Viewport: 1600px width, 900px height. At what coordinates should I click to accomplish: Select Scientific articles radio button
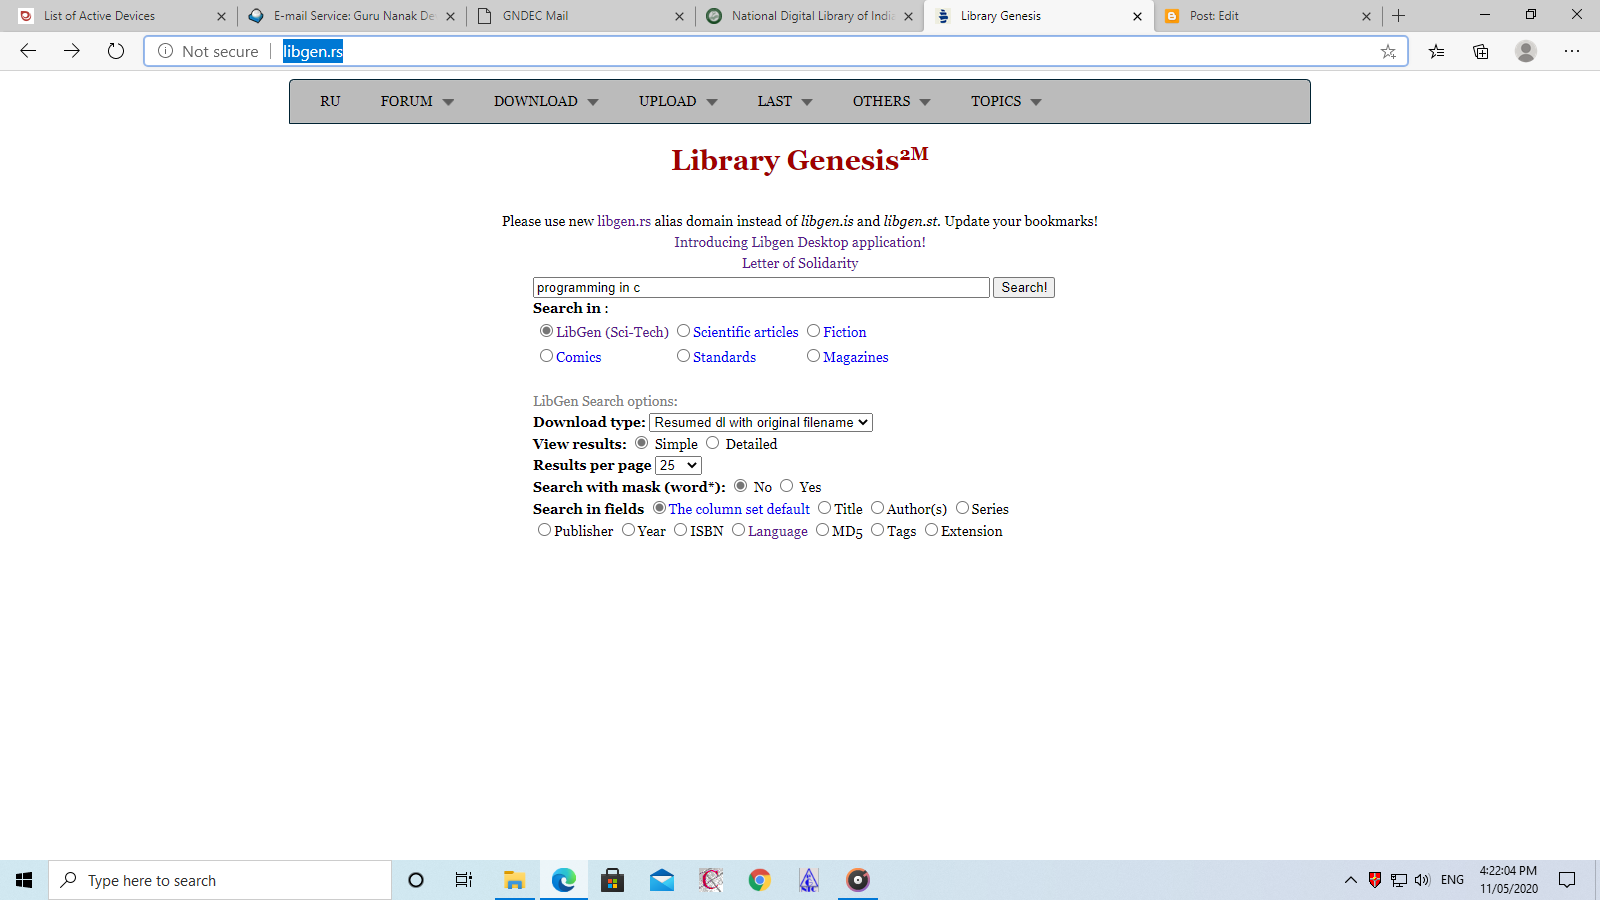click(x=683, y=331)
